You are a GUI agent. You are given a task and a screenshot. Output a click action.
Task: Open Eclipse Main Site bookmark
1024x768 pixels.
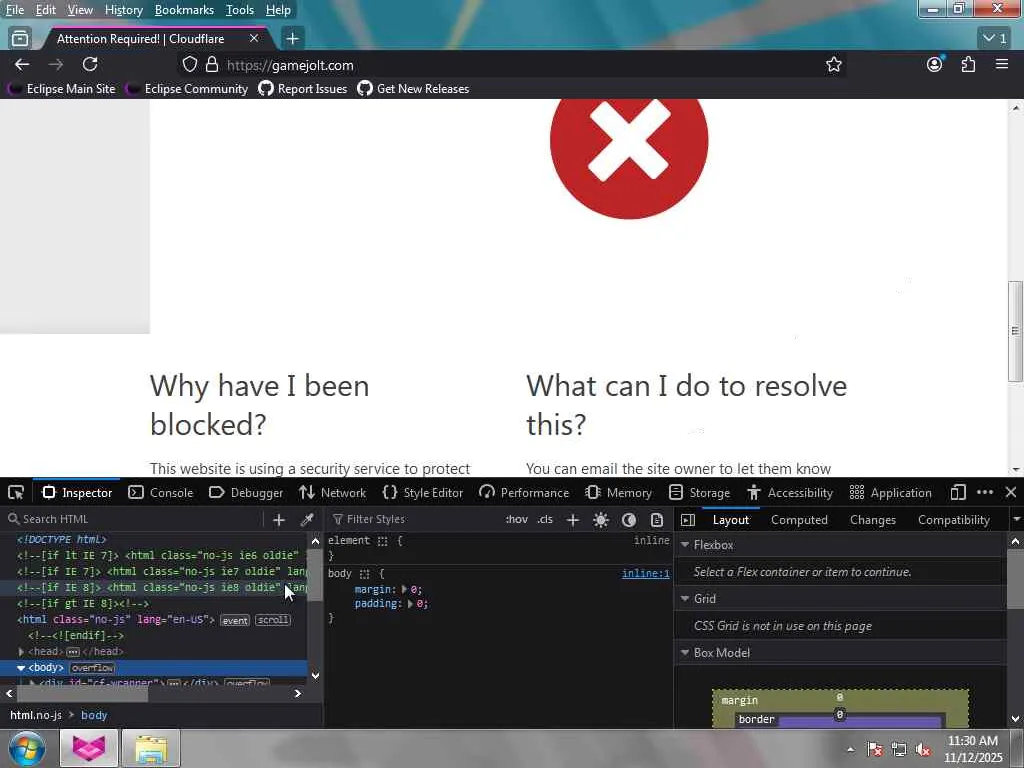pyautogui.click(x=62, y=89)
